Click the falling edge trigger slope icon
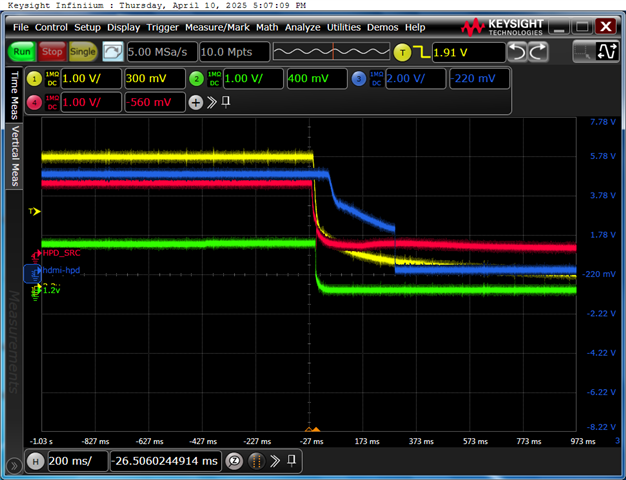 pyautogui.click(x=421, y=52)
